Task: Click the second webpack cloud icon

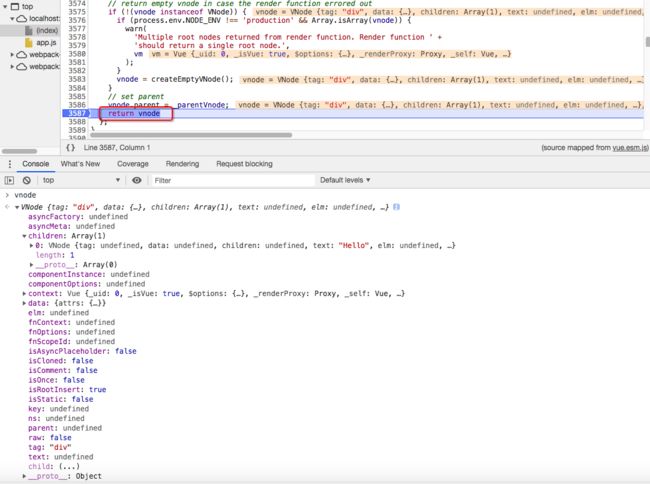Action: coord(21,66)
